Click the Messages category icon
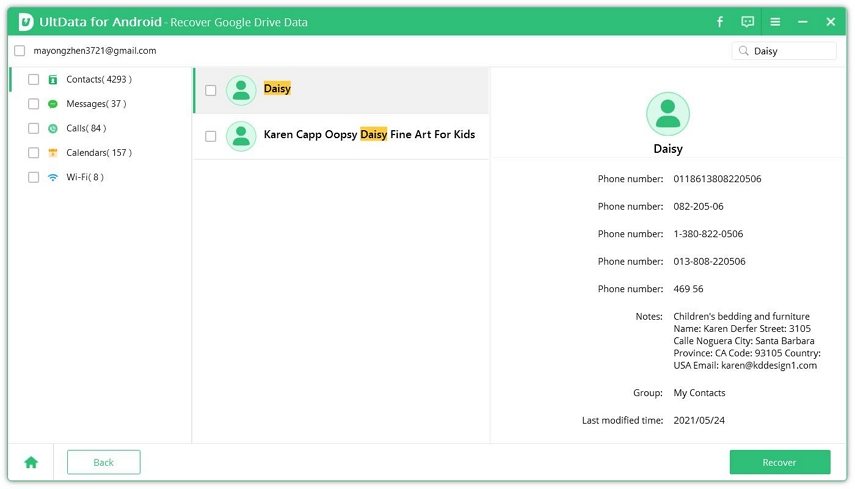This screenshot has height=489, width=855. tap(53, 104)
